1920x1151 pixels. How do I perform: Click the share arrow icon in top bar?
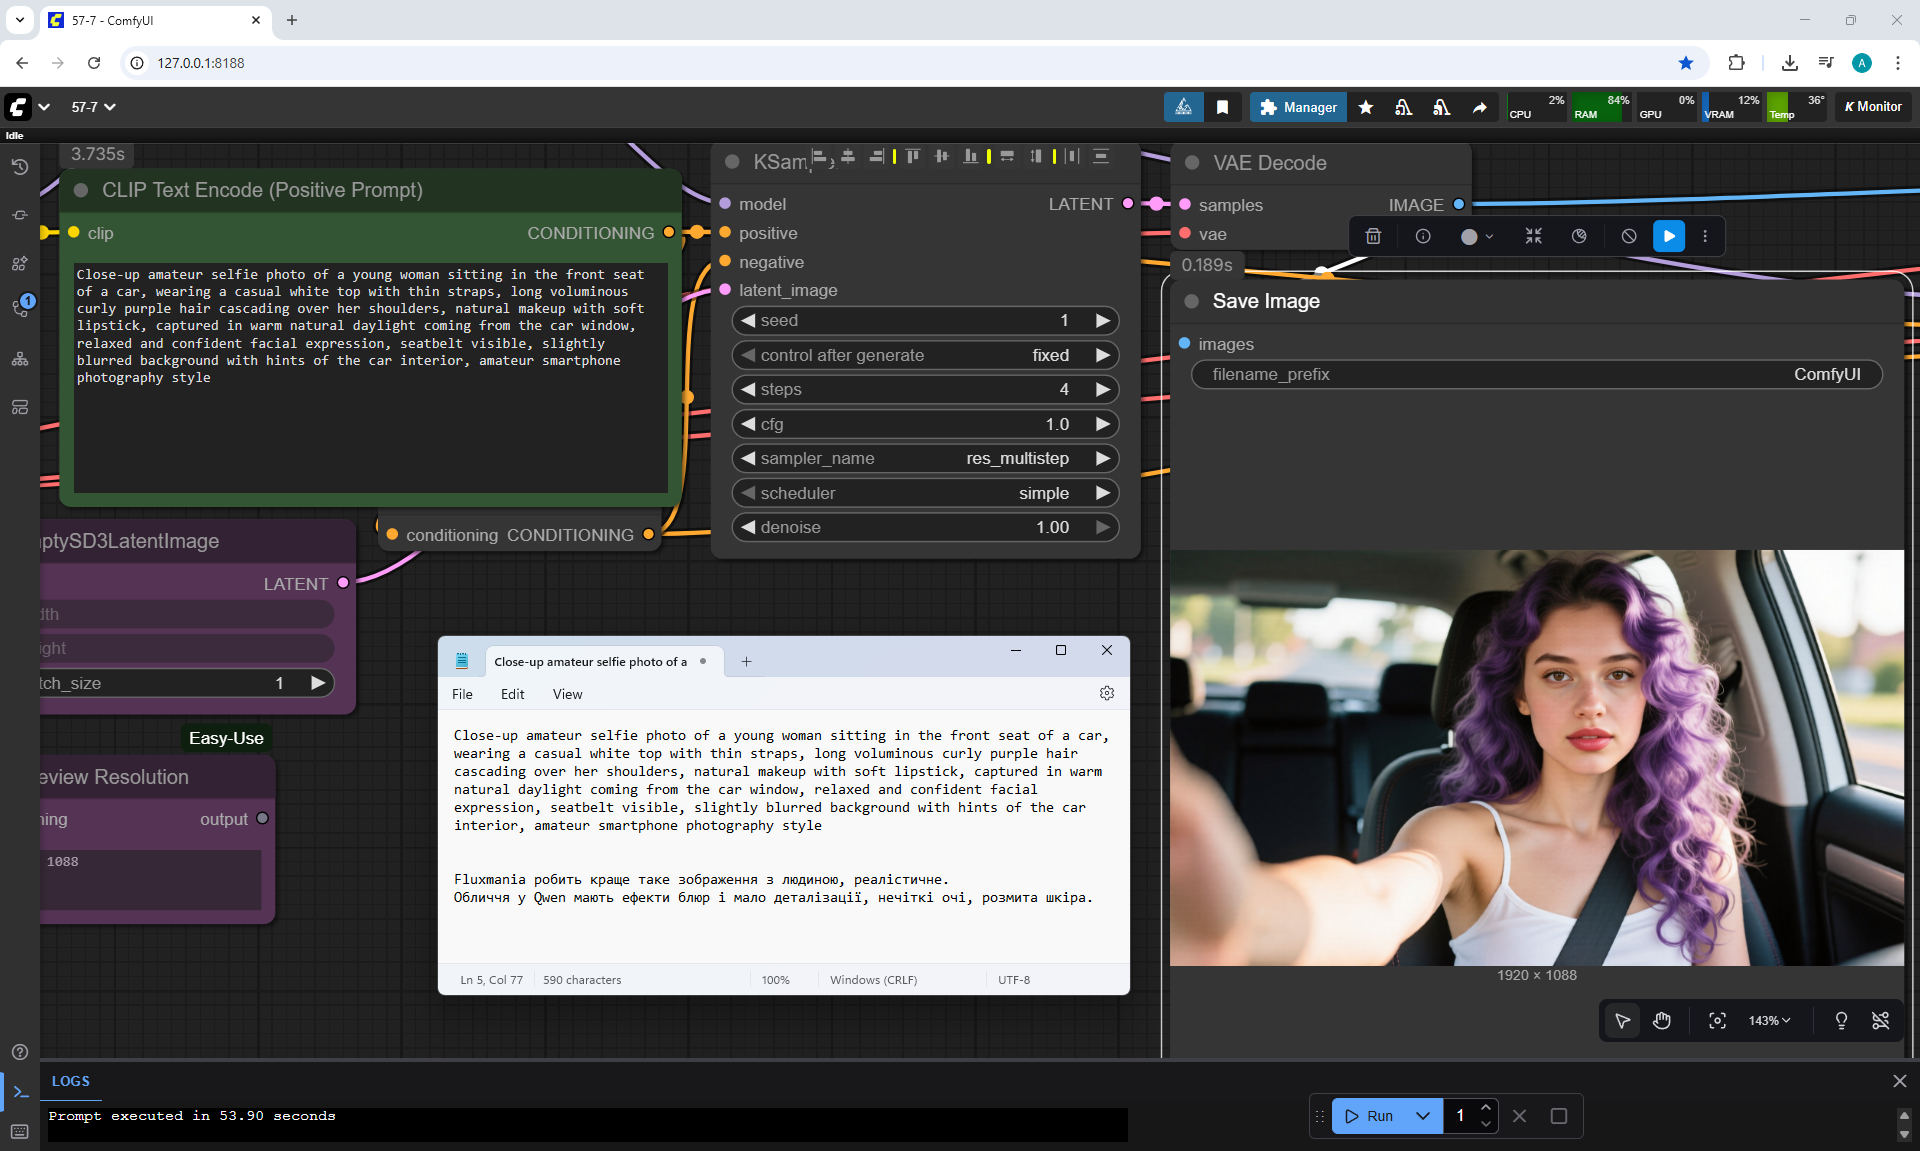[x=1479, y=107]
